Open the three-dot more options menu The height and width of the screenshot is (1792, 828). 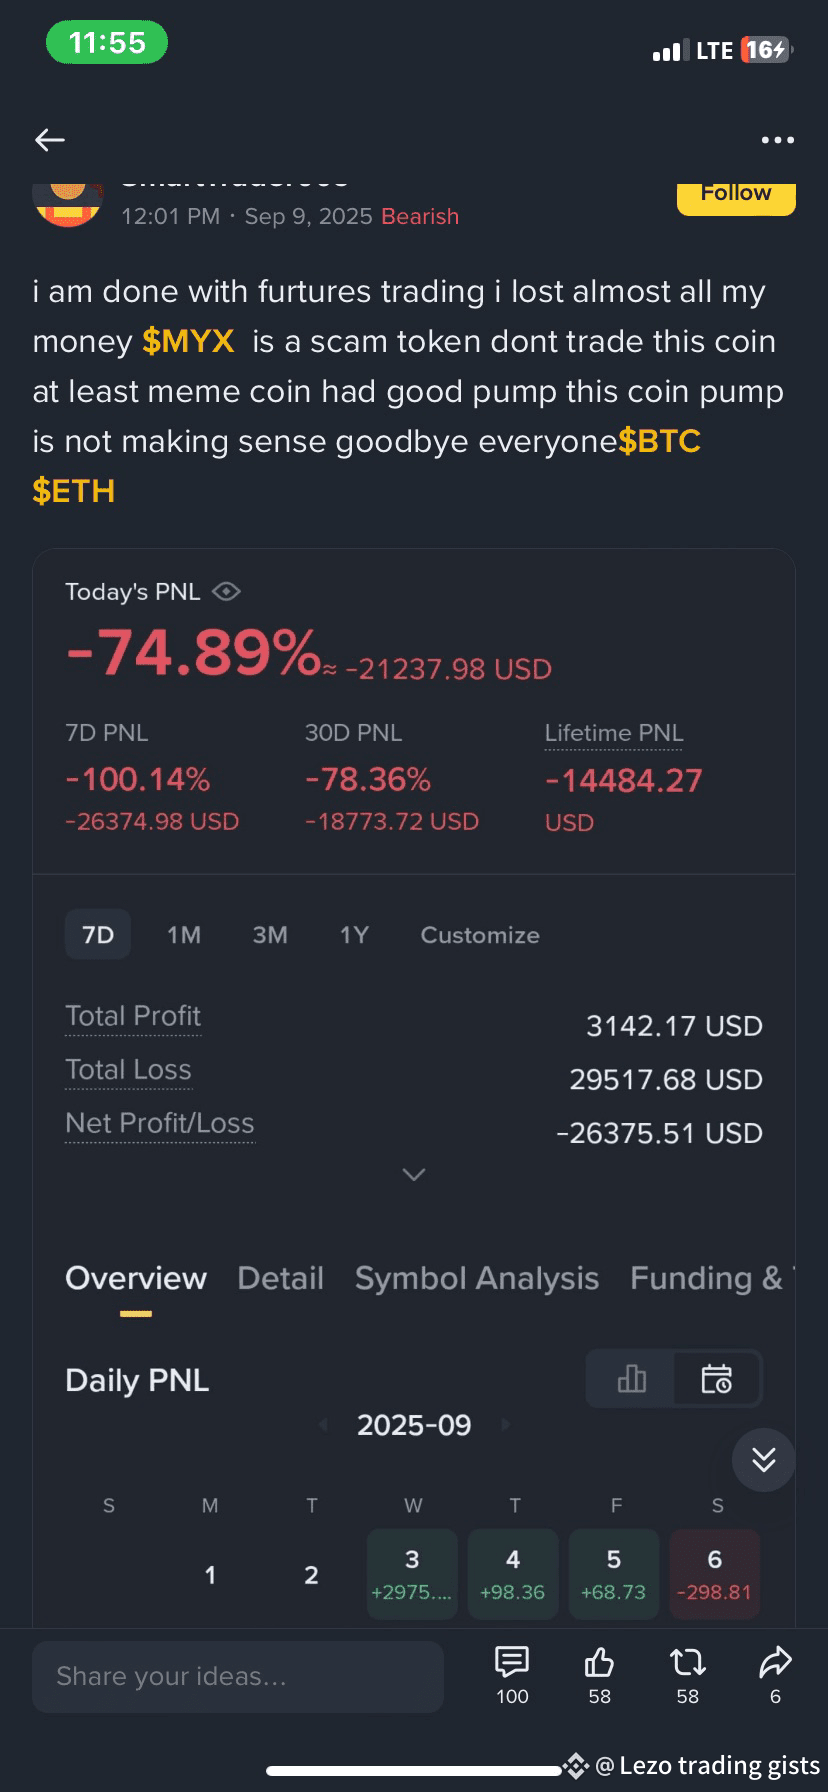[777, 140]
